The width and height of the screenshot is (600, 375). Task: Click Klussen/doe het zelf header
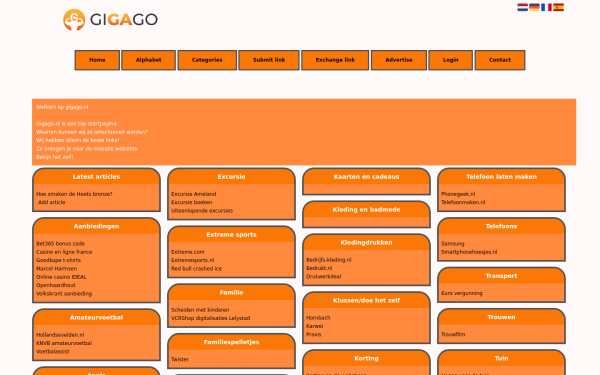click(366, 301)
